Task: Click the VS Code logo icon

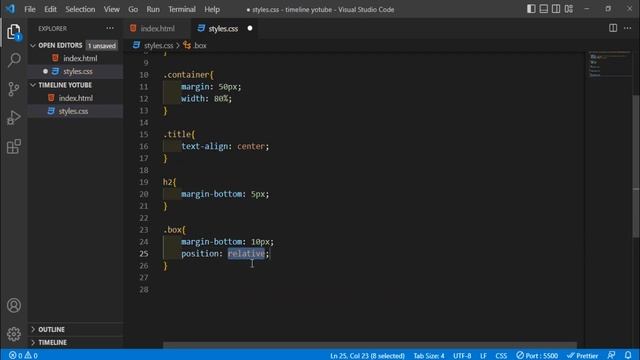Action: [x=10, y=9]
